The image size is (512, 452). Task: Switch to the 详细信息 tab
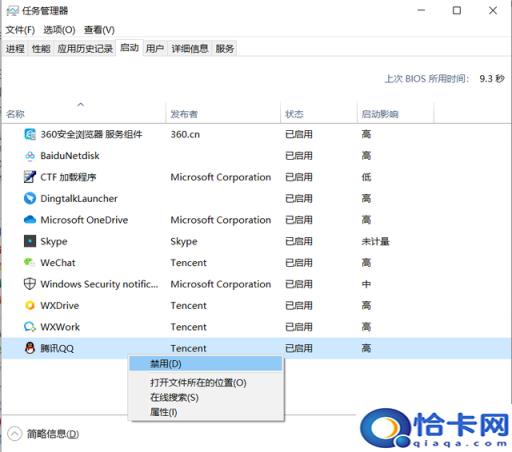click(x=190, y=49)
